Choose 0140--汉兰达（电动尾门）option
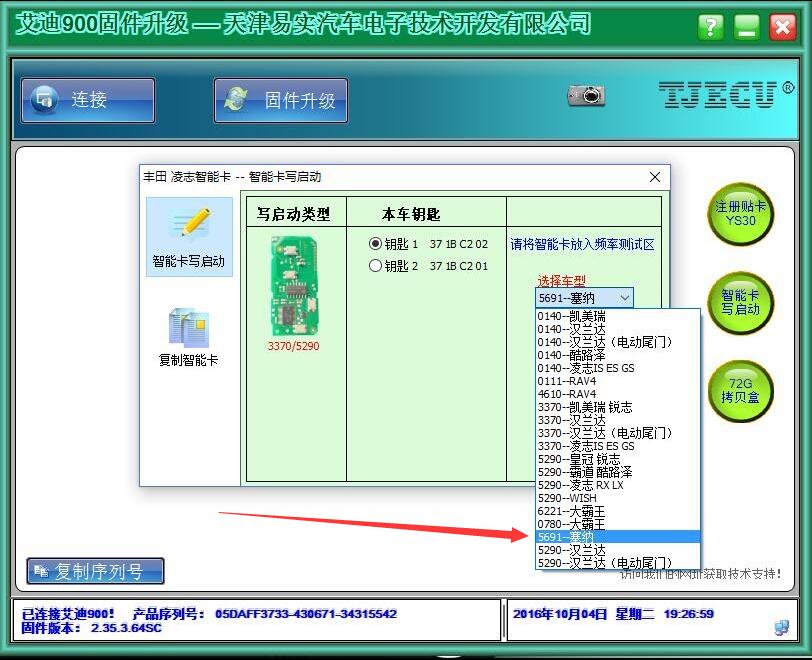Image resolution: width=812 pixels, height=660 pixels. 618,342
